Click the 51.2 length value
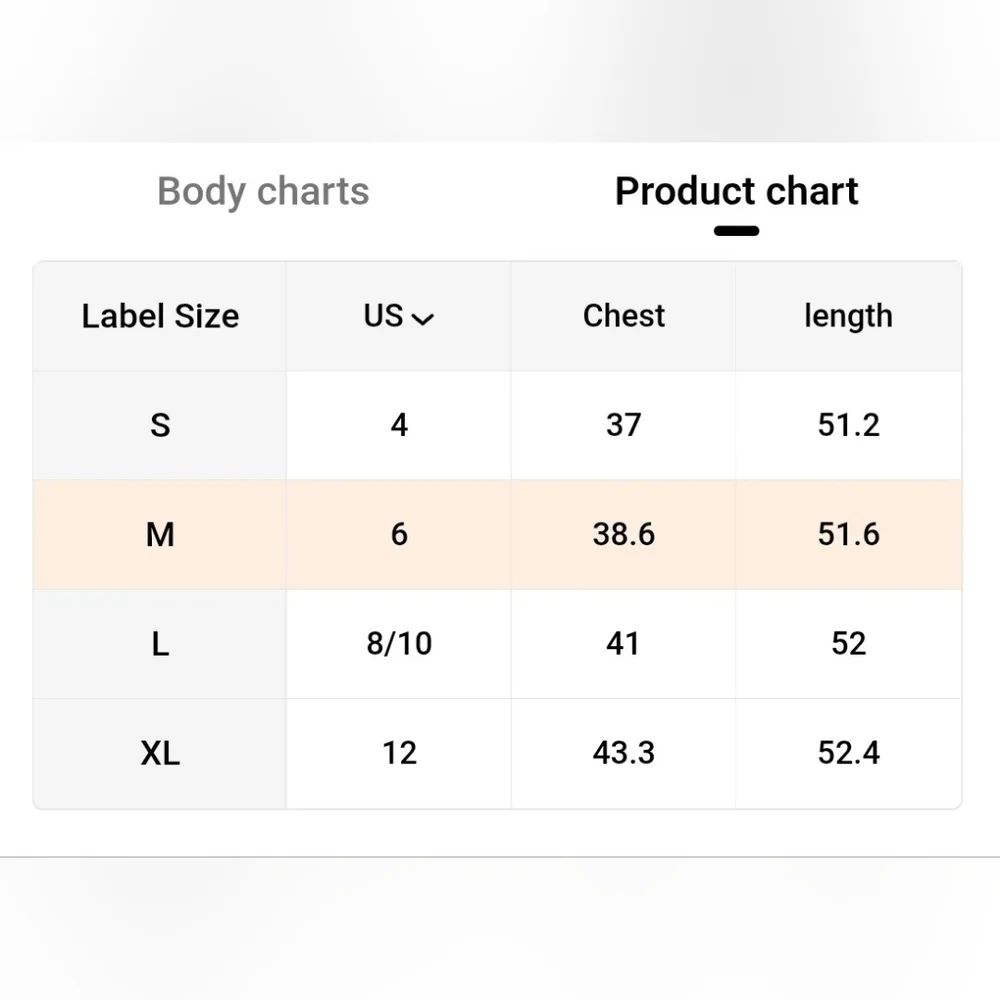Image resolution: width=1000 pixels, height=1000 pixels. click(848, 425)
